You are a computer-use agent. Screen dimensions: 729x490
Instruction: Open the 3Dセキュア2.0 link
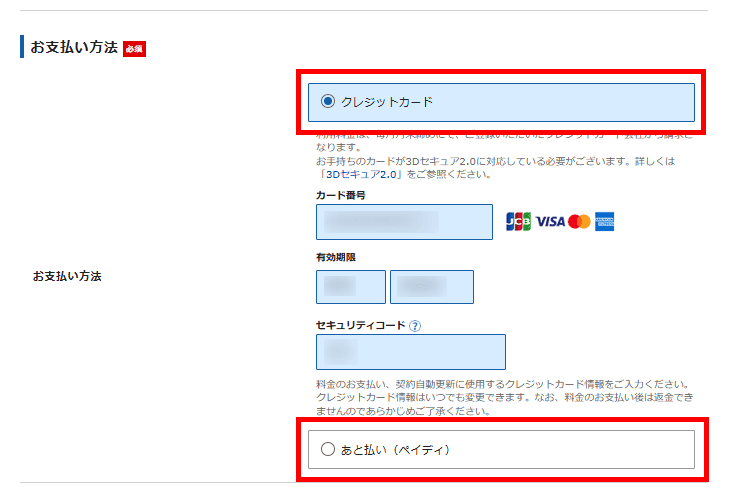(x=361, y=174)
